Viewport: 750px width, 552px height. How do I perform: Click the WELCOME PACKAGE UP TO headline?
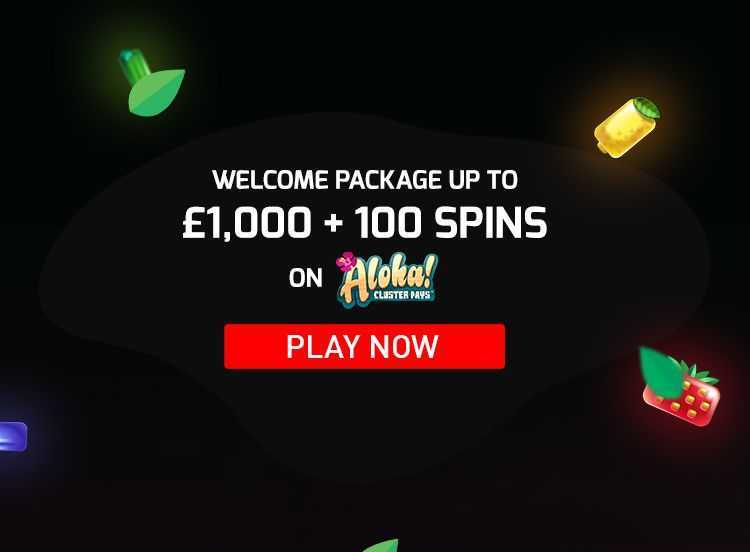coord(365,180)
